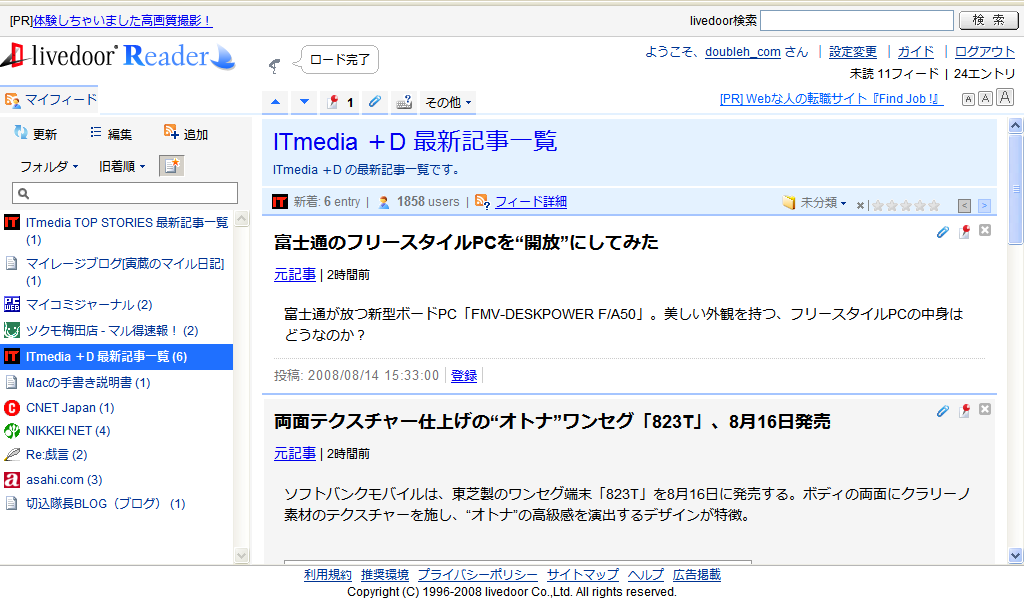Viewport: 1024px width, 600px height.
Task: Select マイコミジャーナル feed
Action: point(116,304)
